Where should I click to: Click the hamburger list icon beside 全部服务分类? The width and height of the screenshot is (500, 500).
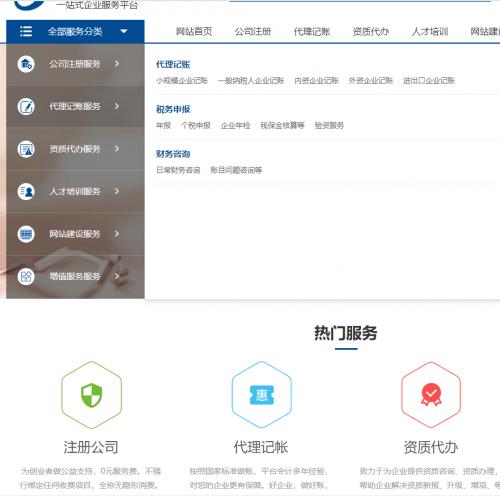[26, 31]
